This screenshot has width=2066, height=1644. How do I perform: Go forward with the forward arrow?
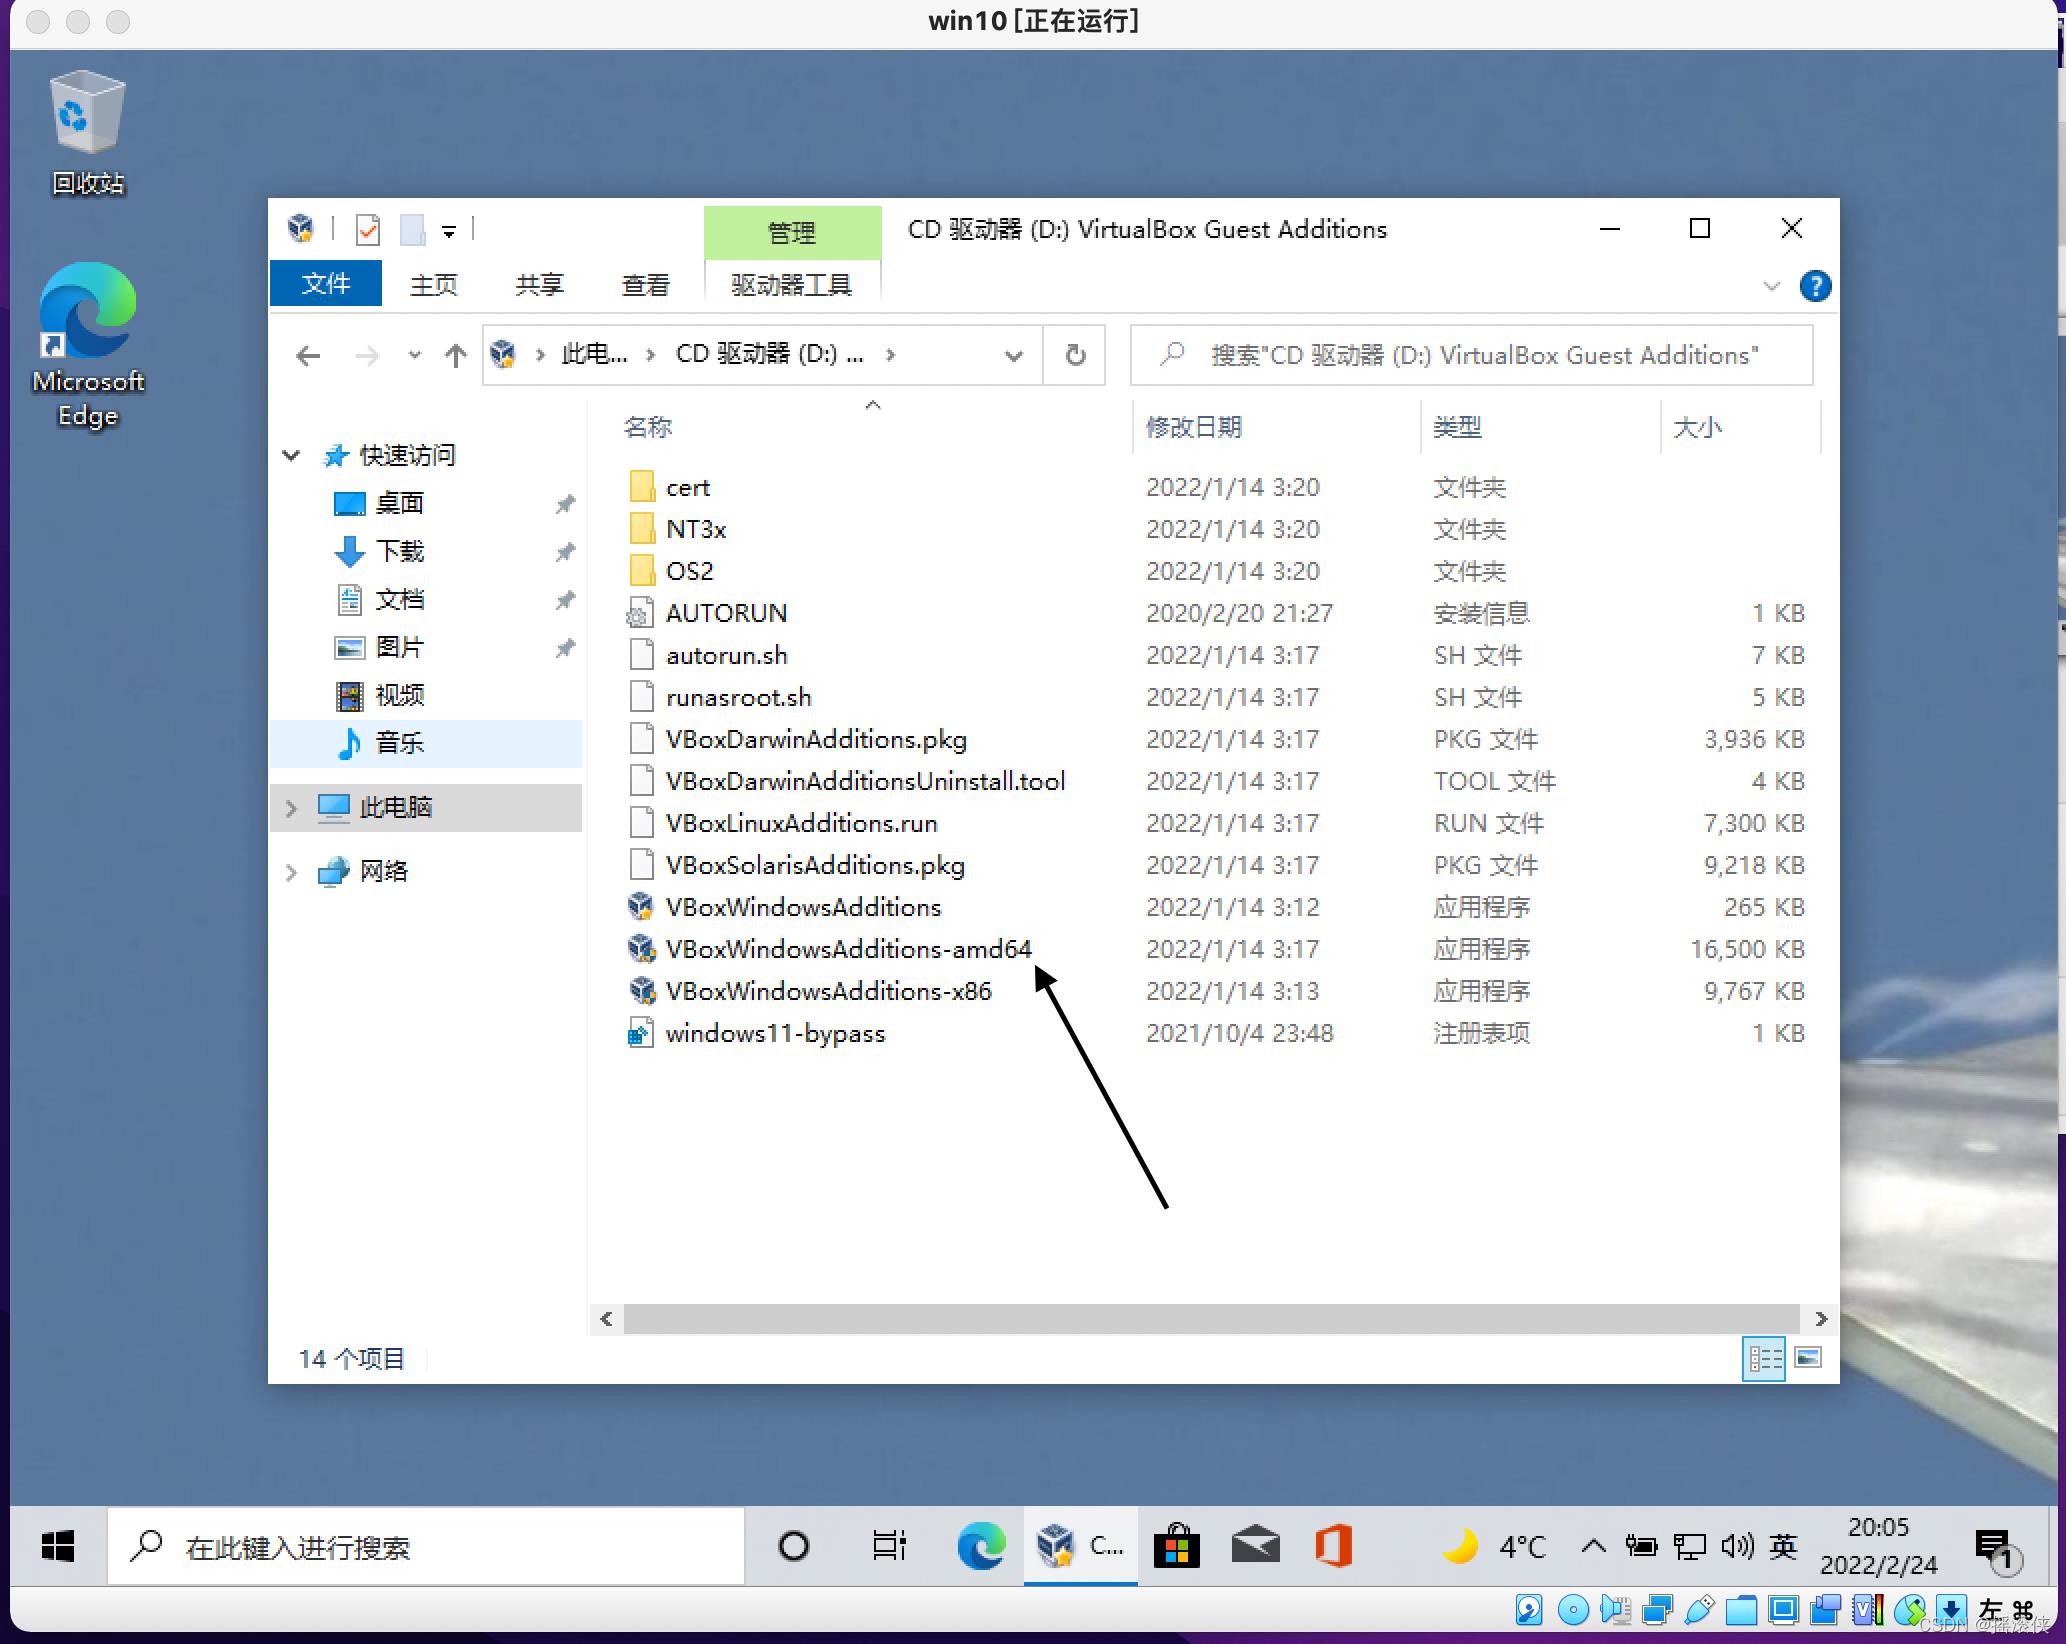[x=367, y=355]
